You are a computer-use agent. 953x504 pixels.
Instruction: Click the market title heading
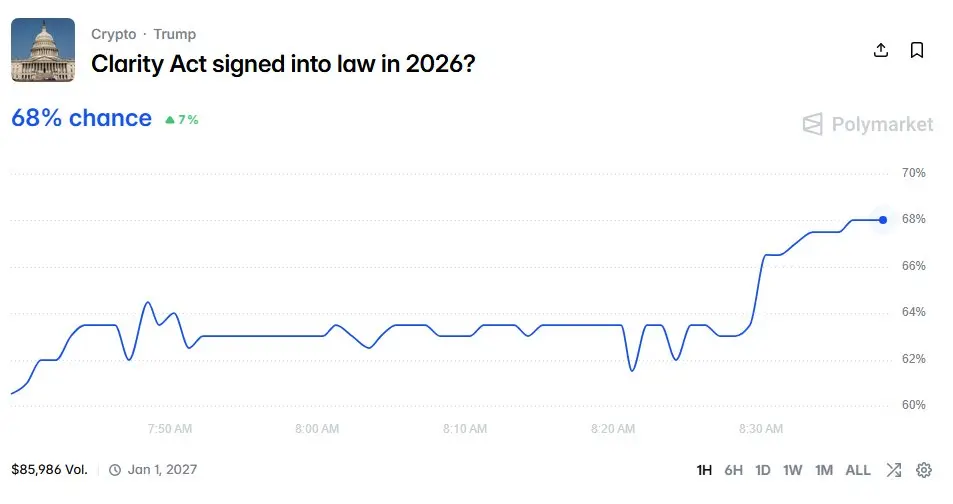pyautogui.click(x=283, y=64)
